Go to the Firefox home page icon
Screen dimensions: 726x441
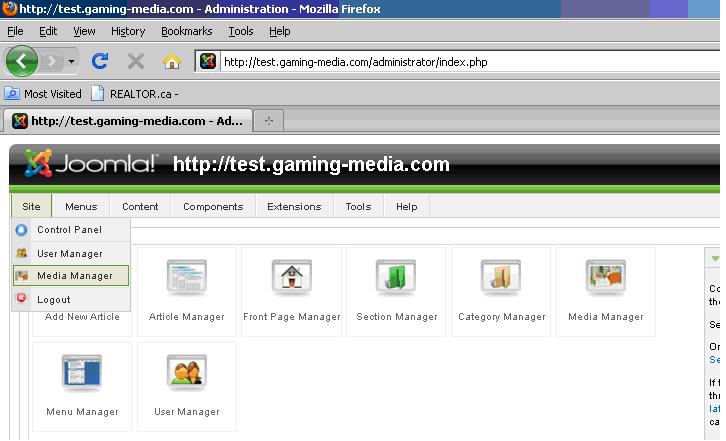[x=172, y=61]
